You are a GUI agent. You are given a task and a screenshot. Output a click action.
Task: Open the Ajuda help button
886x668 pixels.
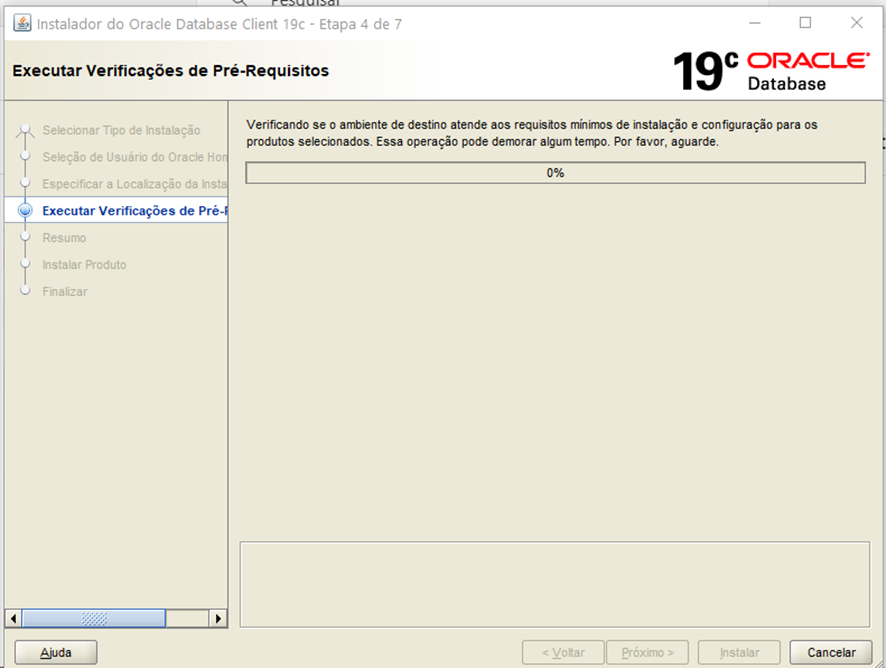(x=56, y=652)
